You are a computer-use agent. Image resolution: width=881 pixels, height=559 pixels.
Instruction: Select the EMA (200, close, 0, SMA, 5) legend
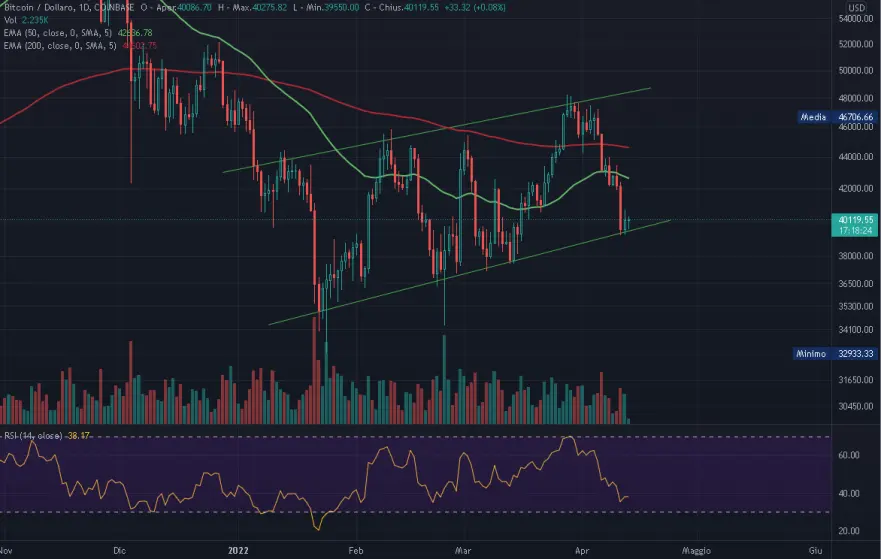[x=80, y=46]
